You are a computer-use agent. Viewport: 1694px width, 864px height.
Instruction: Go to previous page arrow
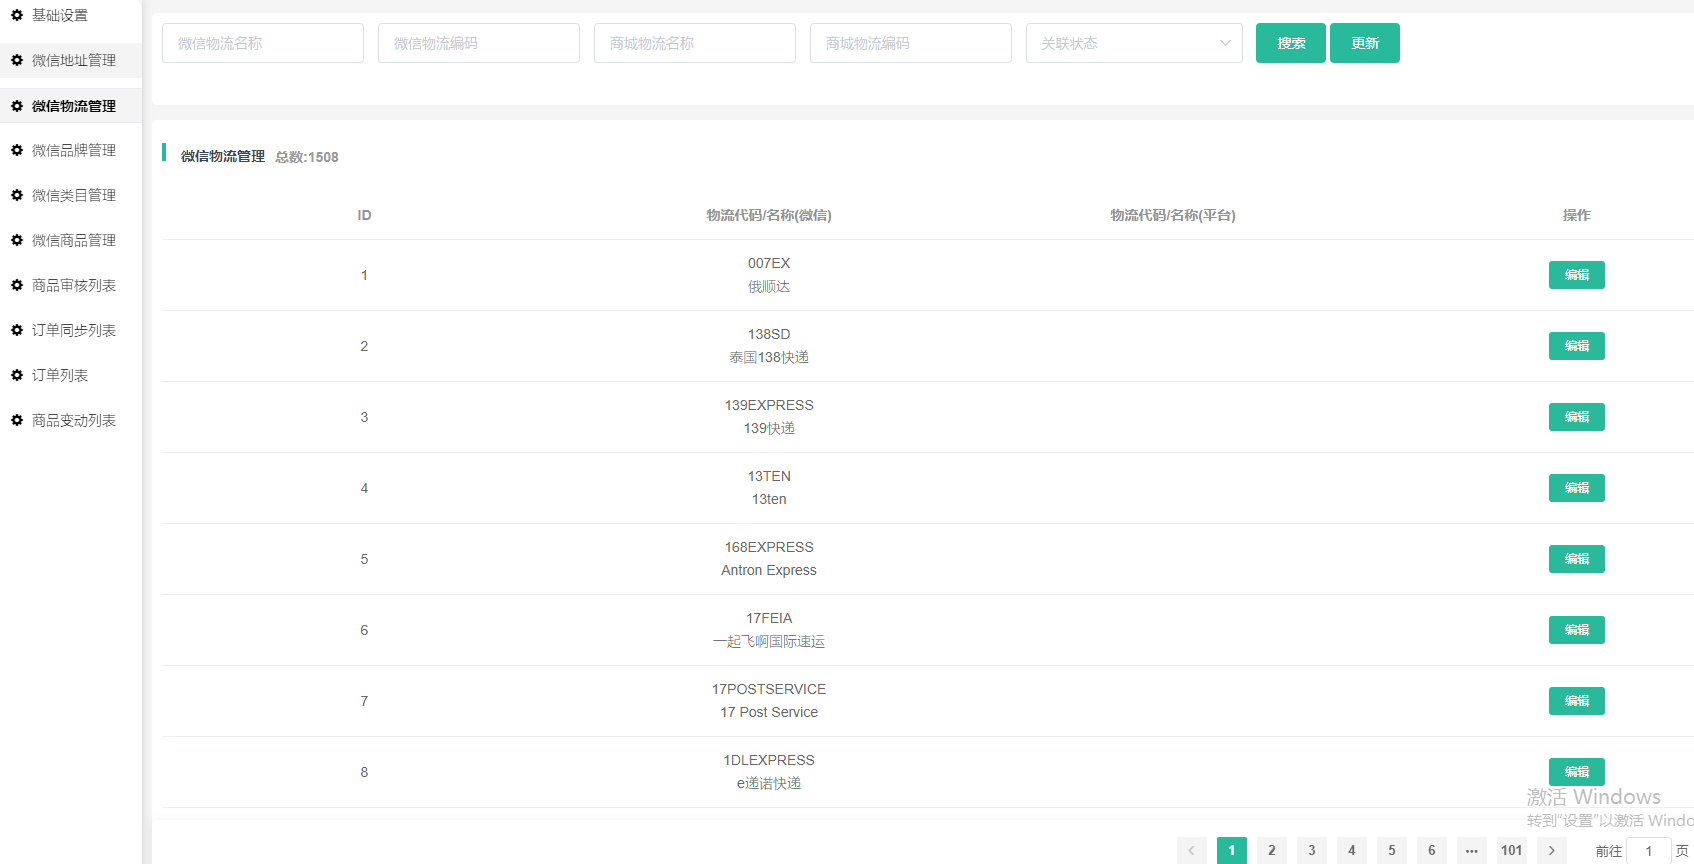[1192, 850]
